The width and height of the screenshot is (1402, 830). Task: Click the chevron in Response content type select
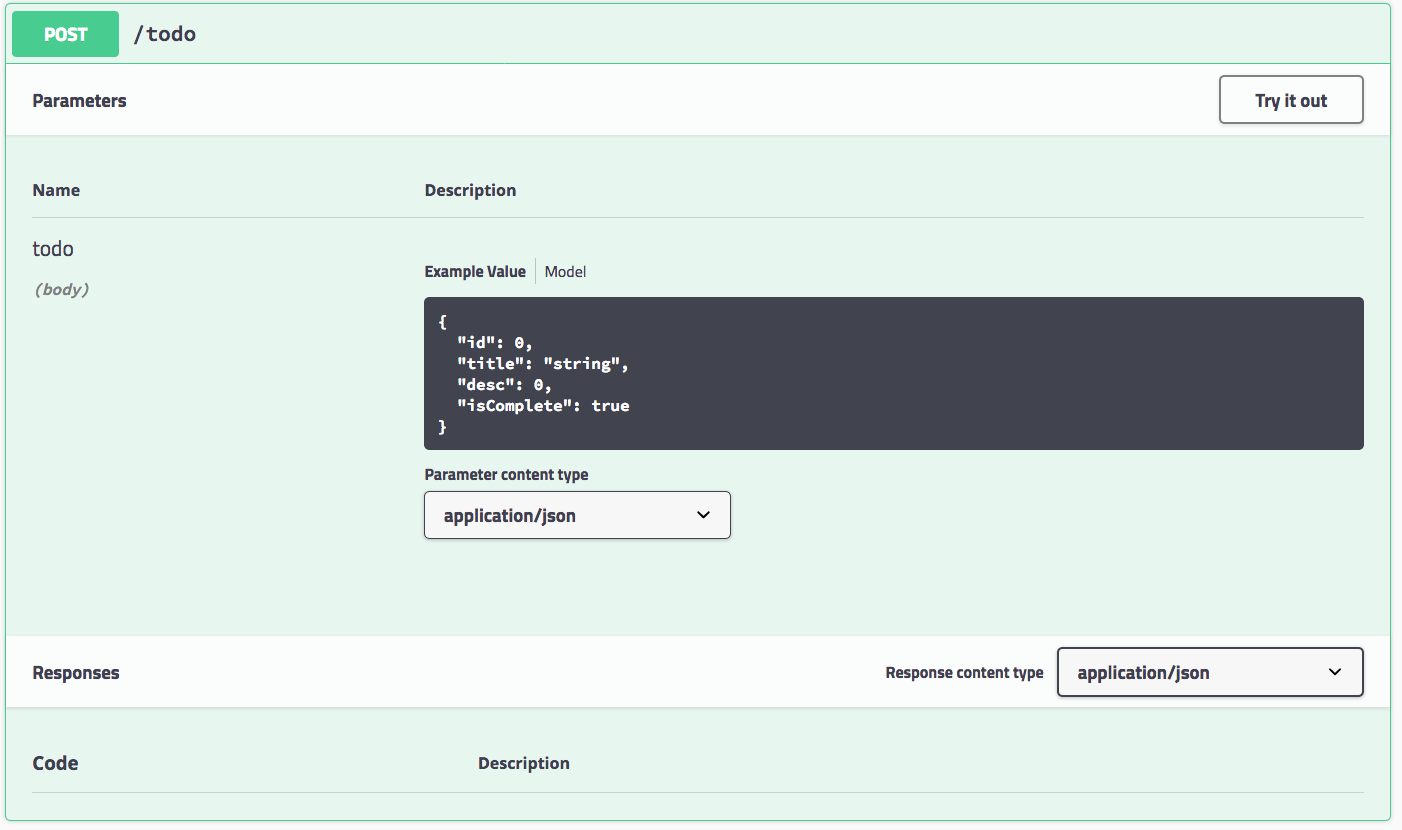1334,672
